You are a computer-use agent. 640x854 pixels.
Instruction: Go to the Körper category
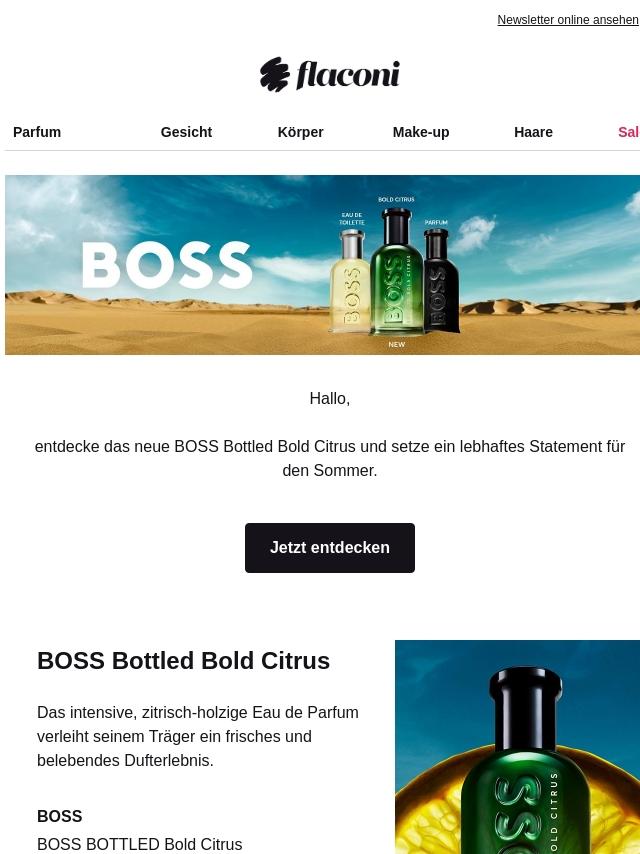tap(301, 132)
